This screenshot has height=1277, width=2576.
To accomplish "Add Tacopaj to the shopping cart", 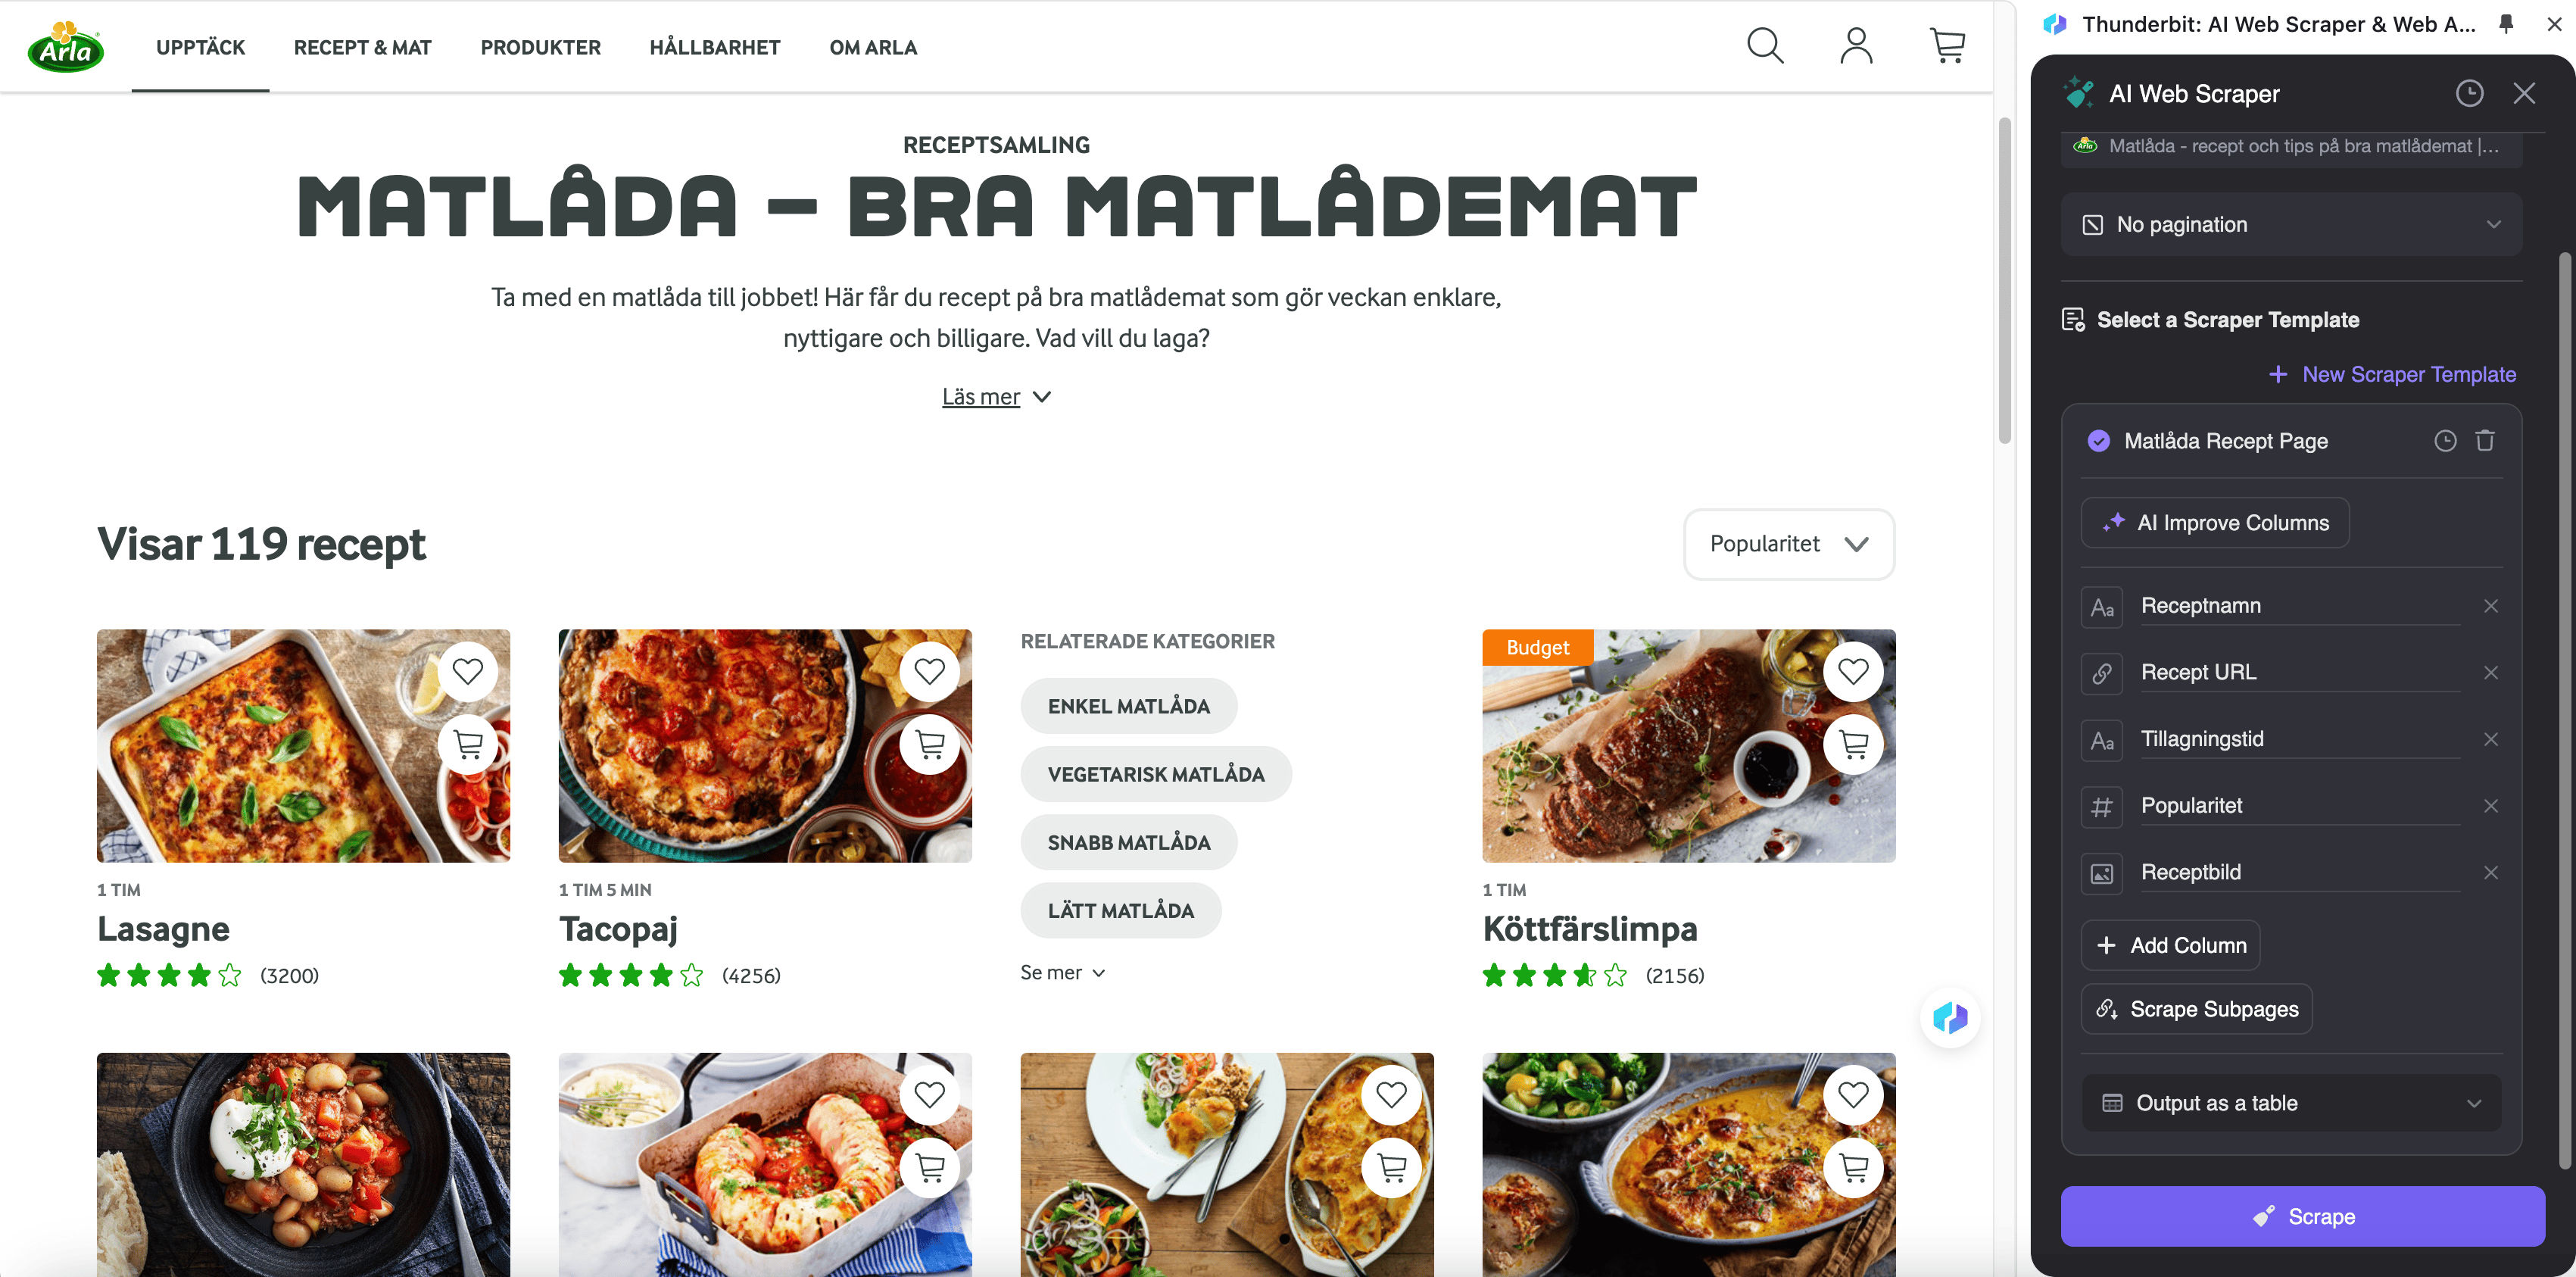I will click(x=930, y=744).
